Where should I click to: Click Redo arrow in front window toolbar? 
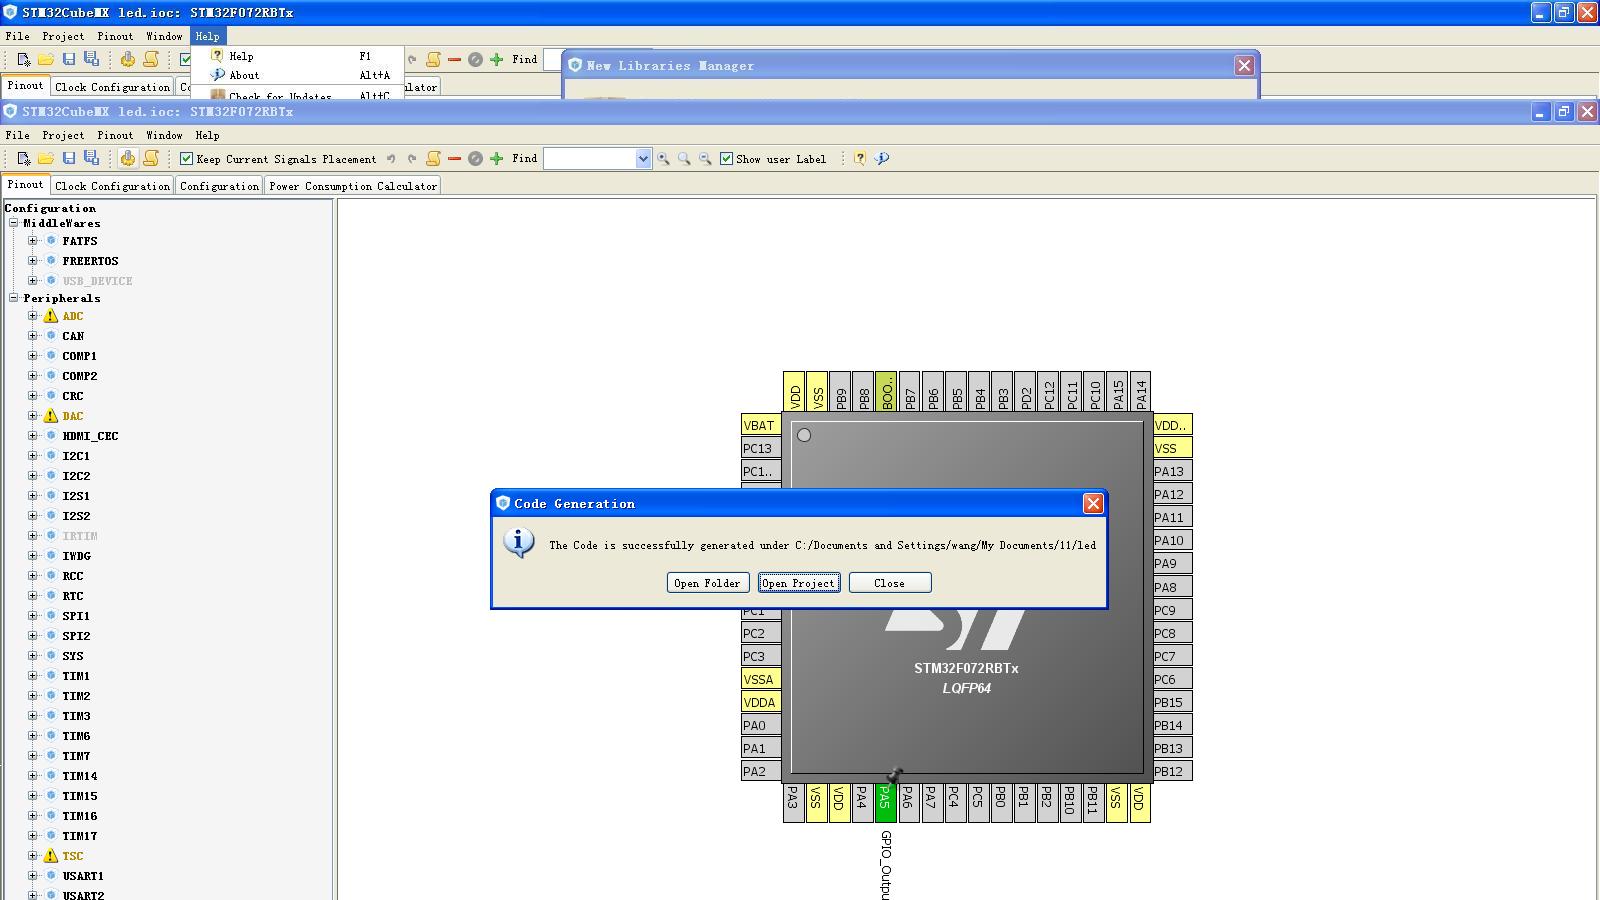[411, 158]
